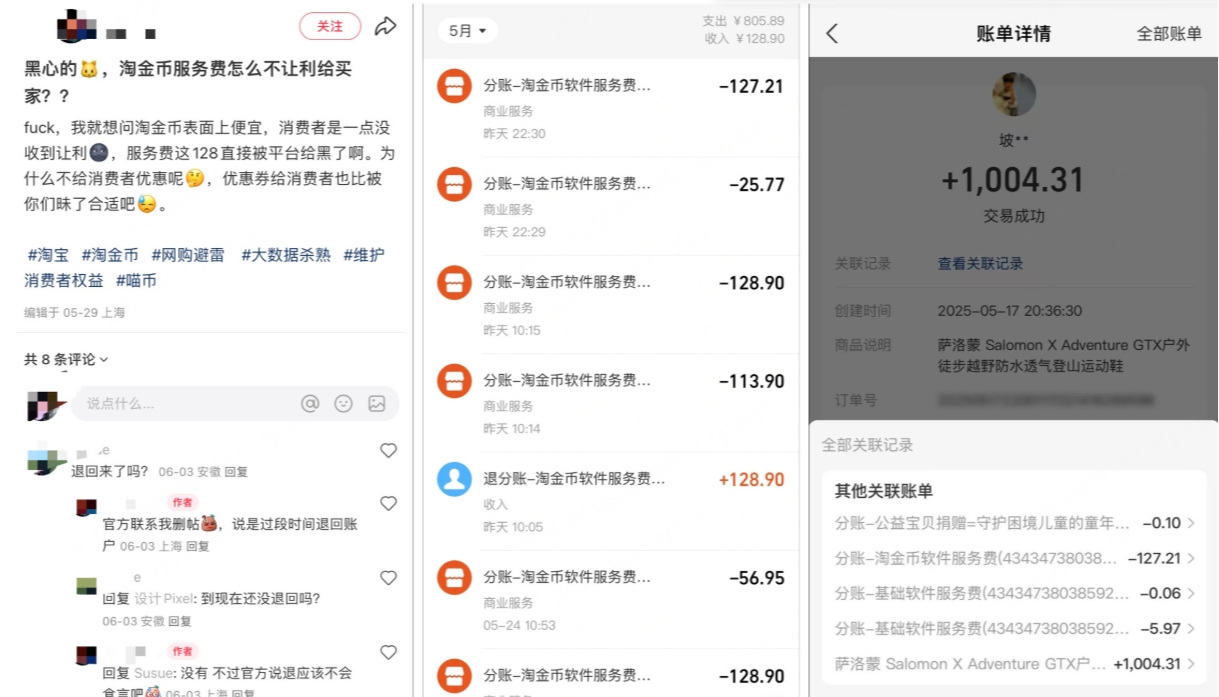This screenshot has width=1219, height=697.
Task: Go back from 账单详情 page
Action: tap(832, 33)
